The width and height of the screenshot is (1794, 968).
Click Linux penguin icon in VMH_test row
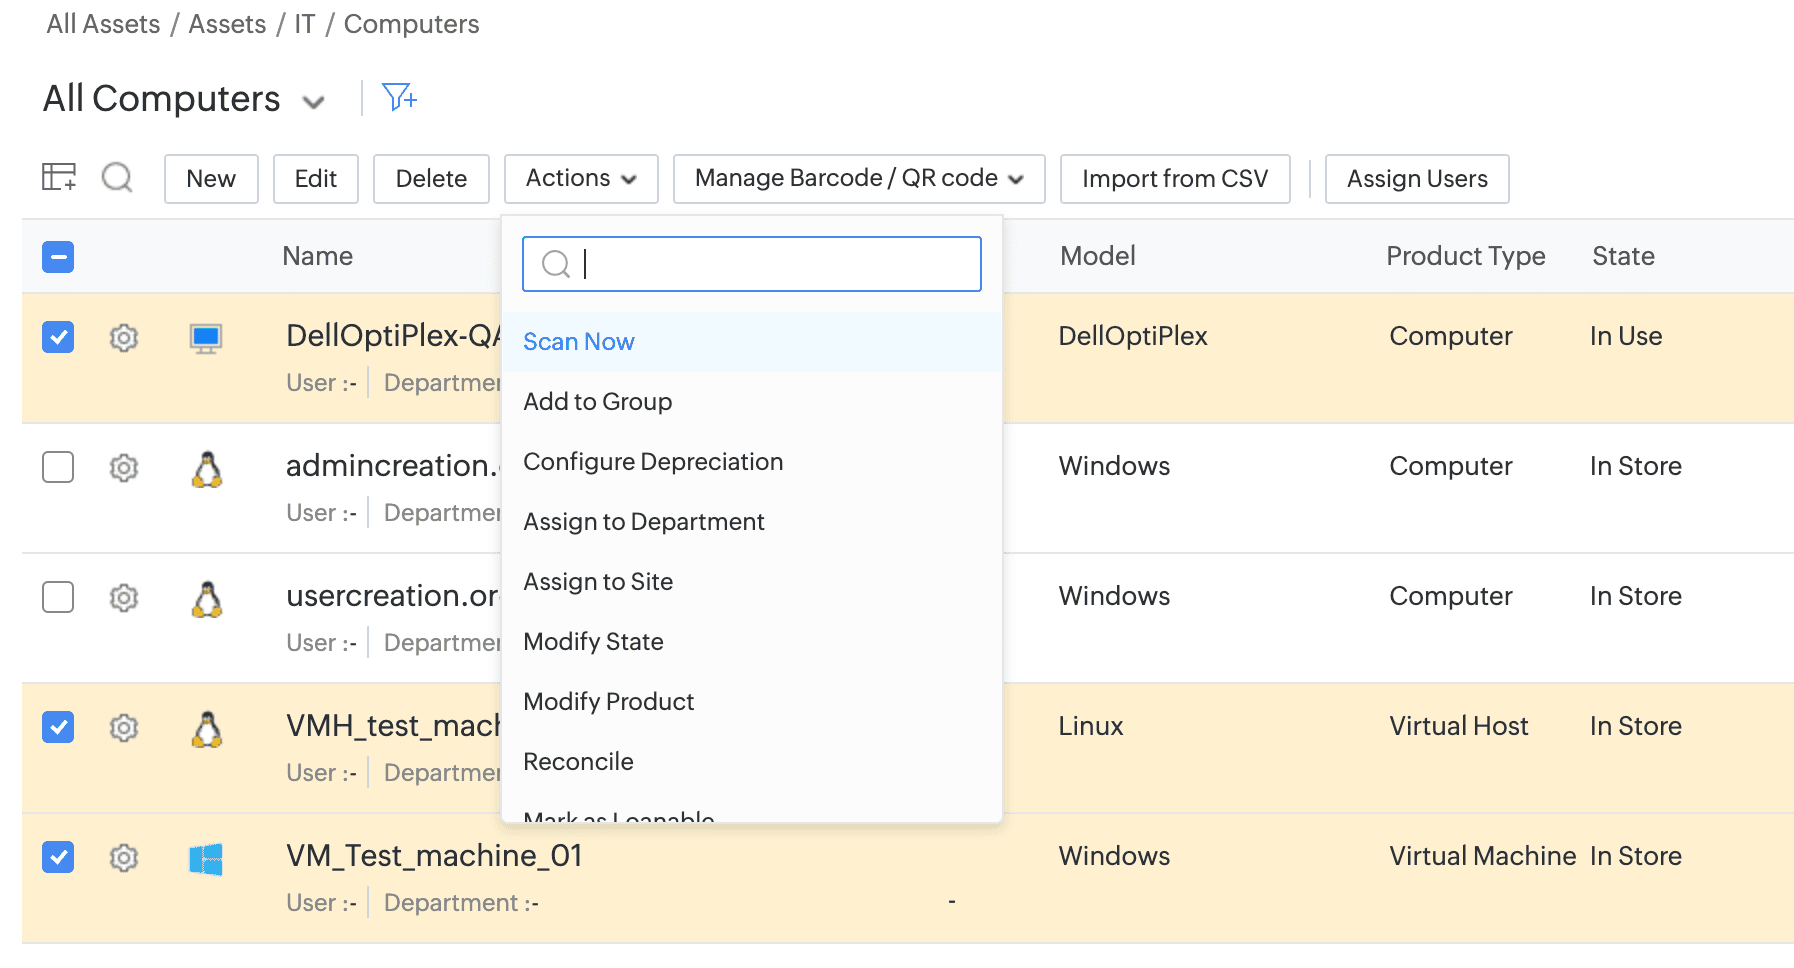tap(206, 729)
